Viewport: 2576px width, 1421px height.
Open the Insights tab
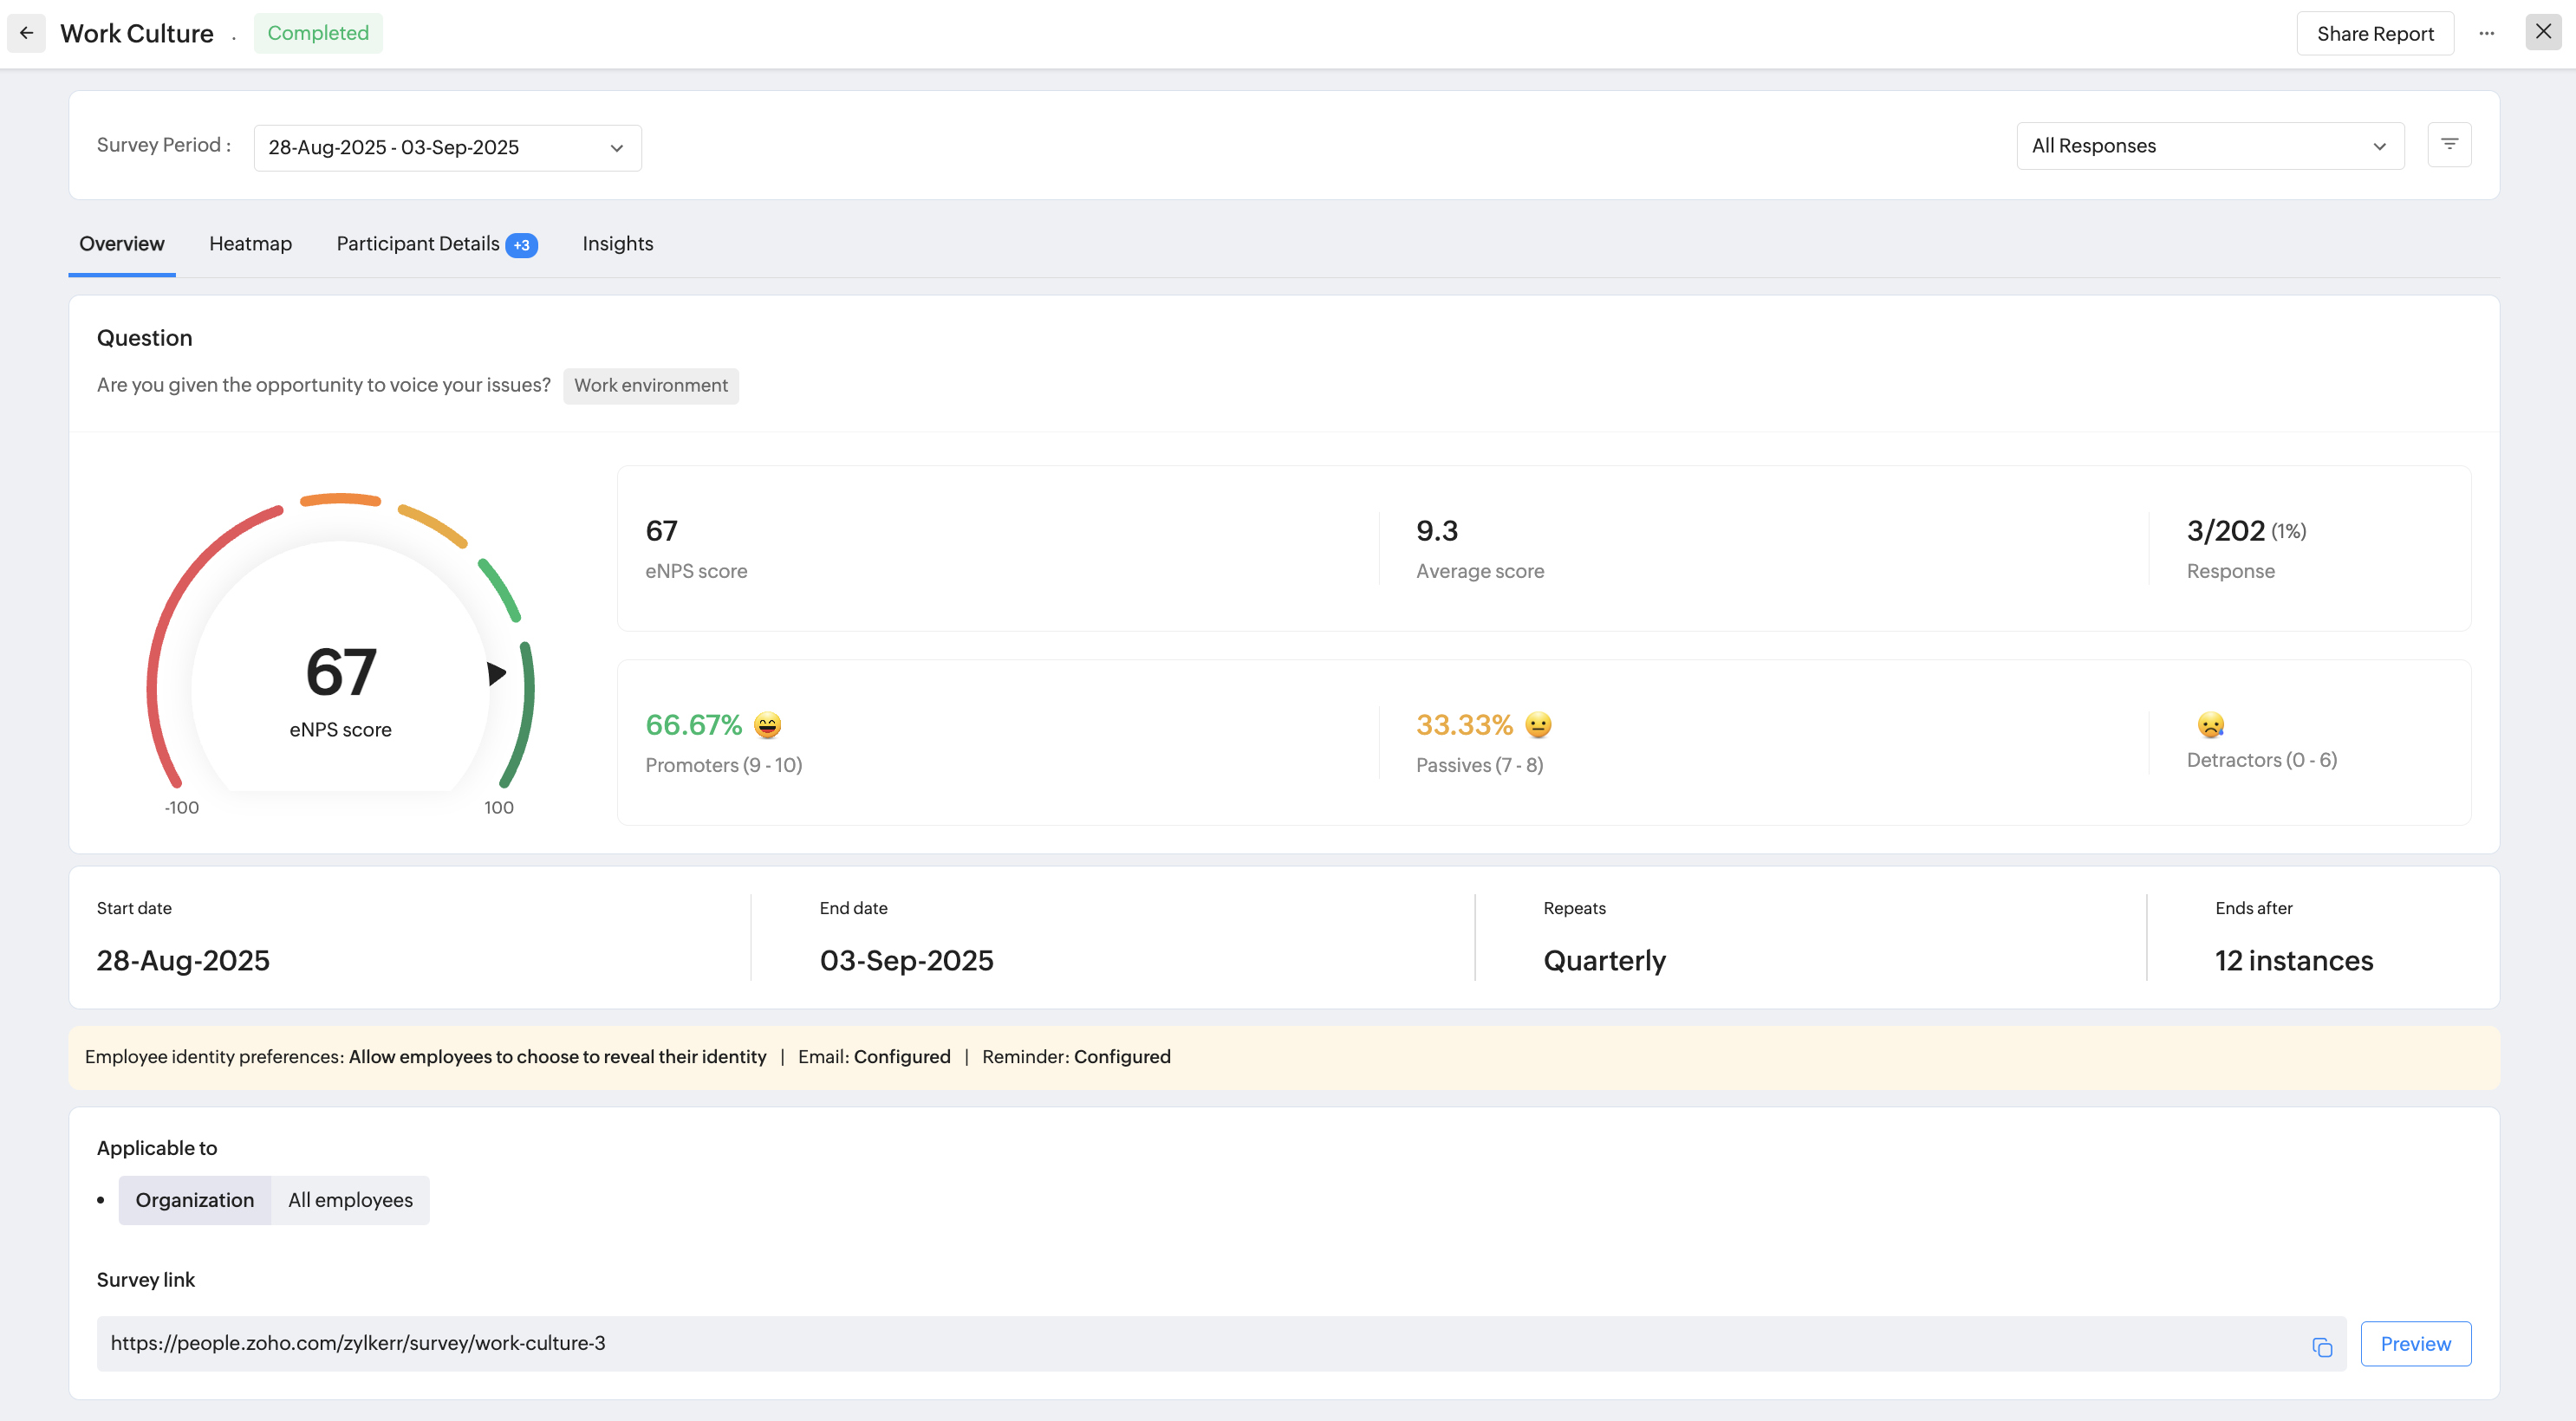617,244
